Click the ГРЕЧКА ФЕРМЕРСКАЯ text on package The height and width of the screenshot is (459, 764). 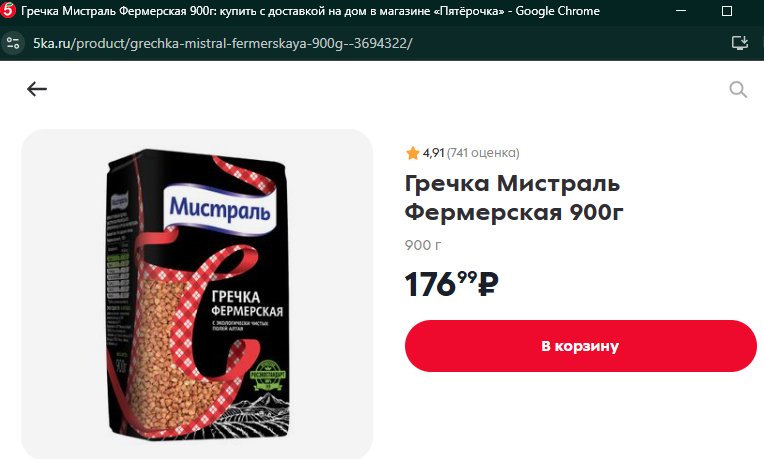click(x=247, y=304)
